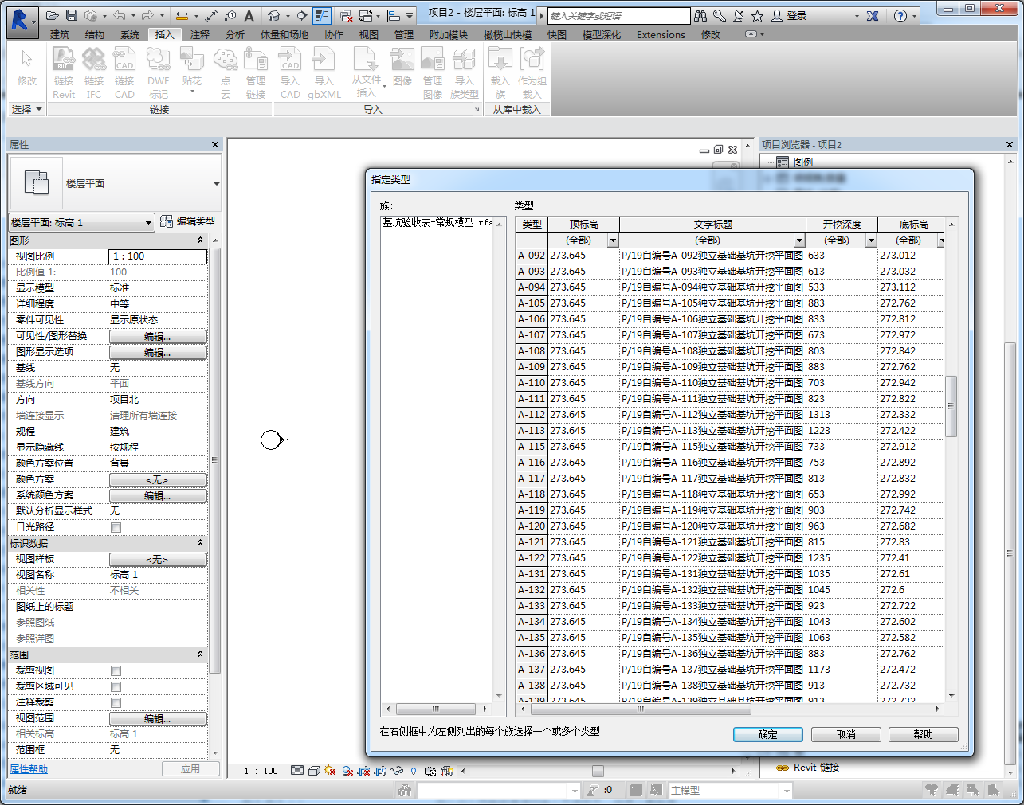The image size is (1024, 805).
Task: Click the horizontal scrollbar under family list
Action: pos(435,708)
